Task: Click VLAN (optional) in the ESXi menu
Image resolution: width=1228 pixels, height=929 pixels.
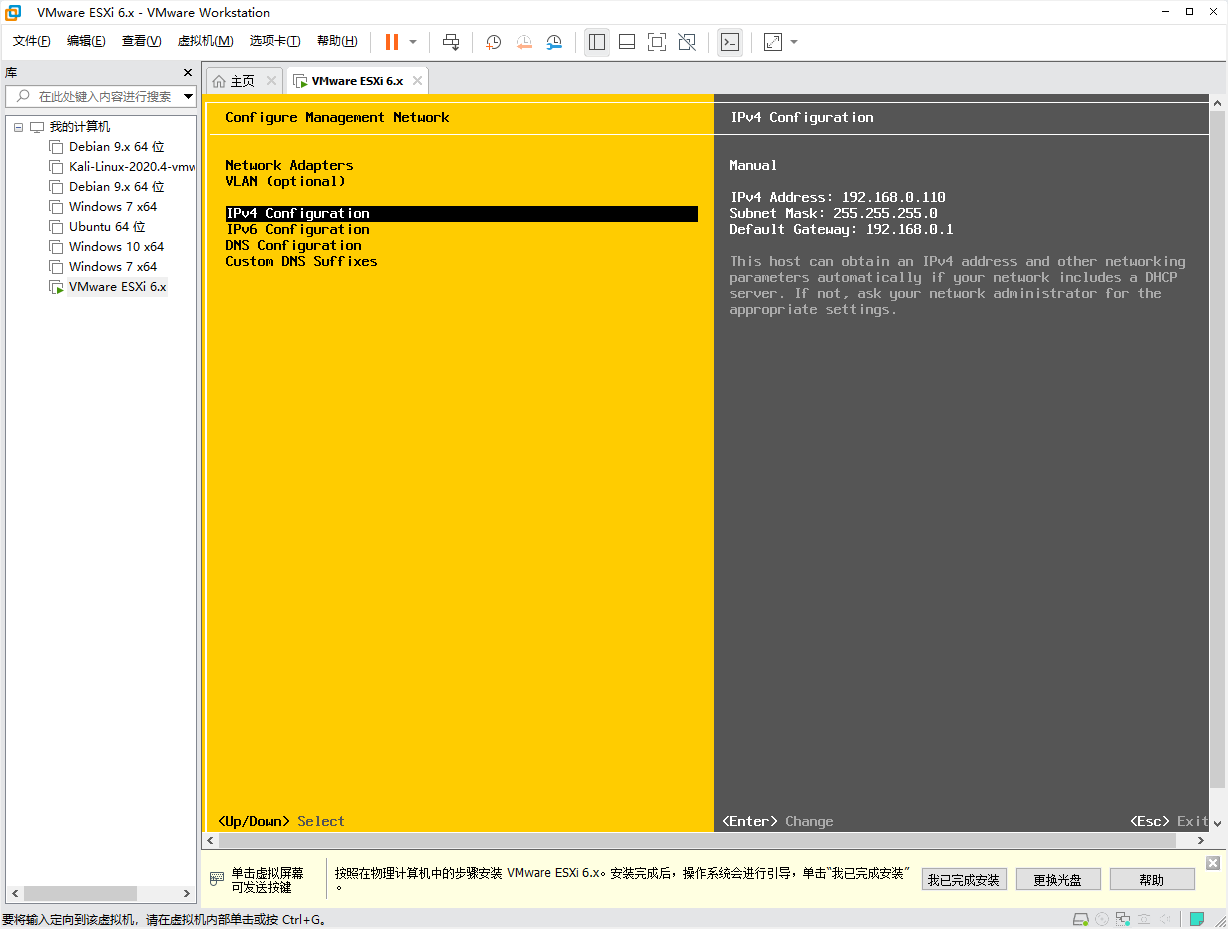Action: point(285,181)
